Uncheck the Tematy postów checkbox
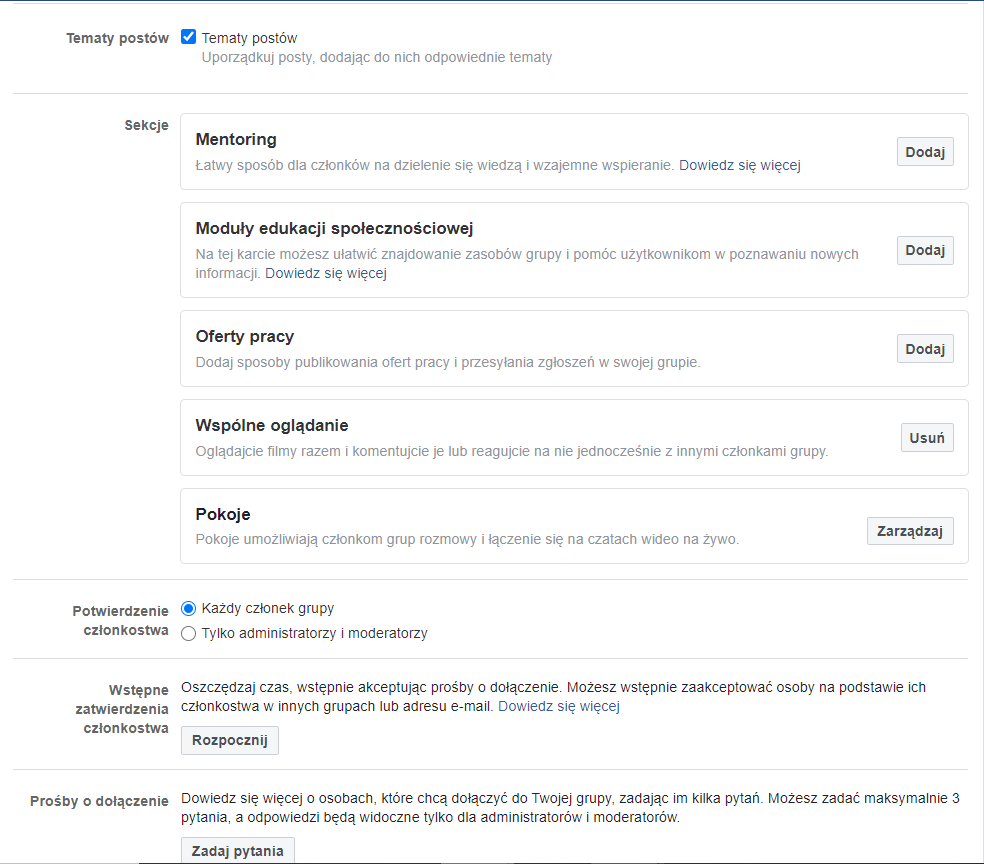The width and height of the screenshot is (984, 864). [x=188, y=37]
